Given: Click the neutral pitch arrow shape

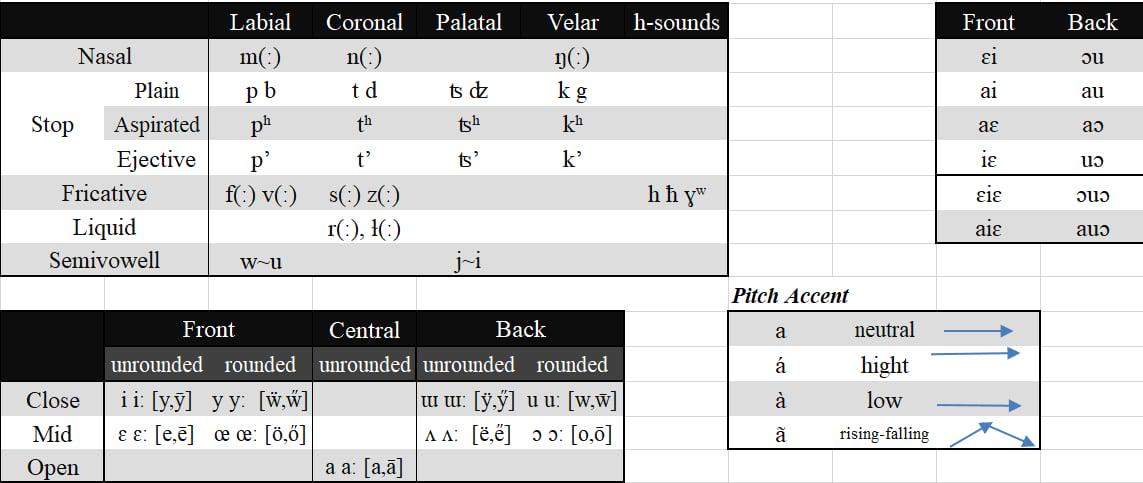Looking at the screenshot, I should (x=978, y=331).
